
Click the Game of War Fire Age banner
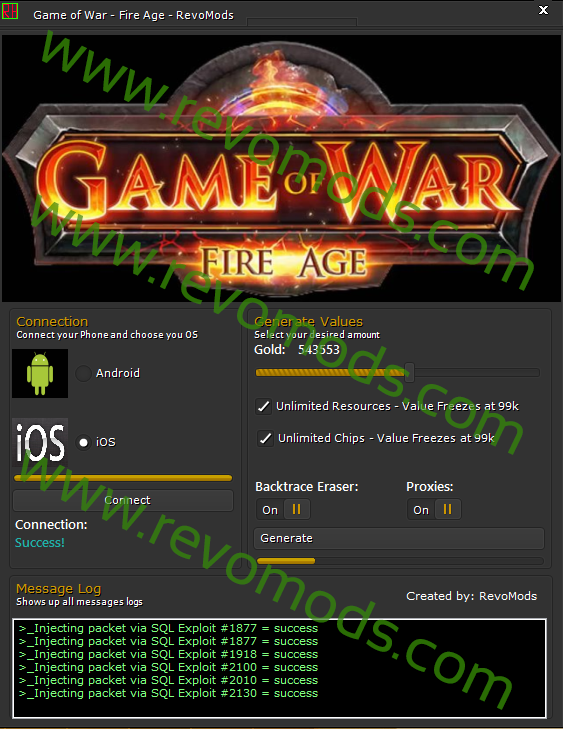[281, 168]
